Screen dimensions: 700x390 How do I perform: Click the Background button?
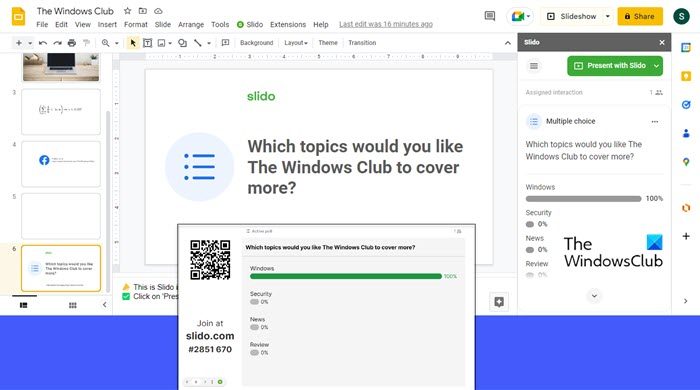256,43
